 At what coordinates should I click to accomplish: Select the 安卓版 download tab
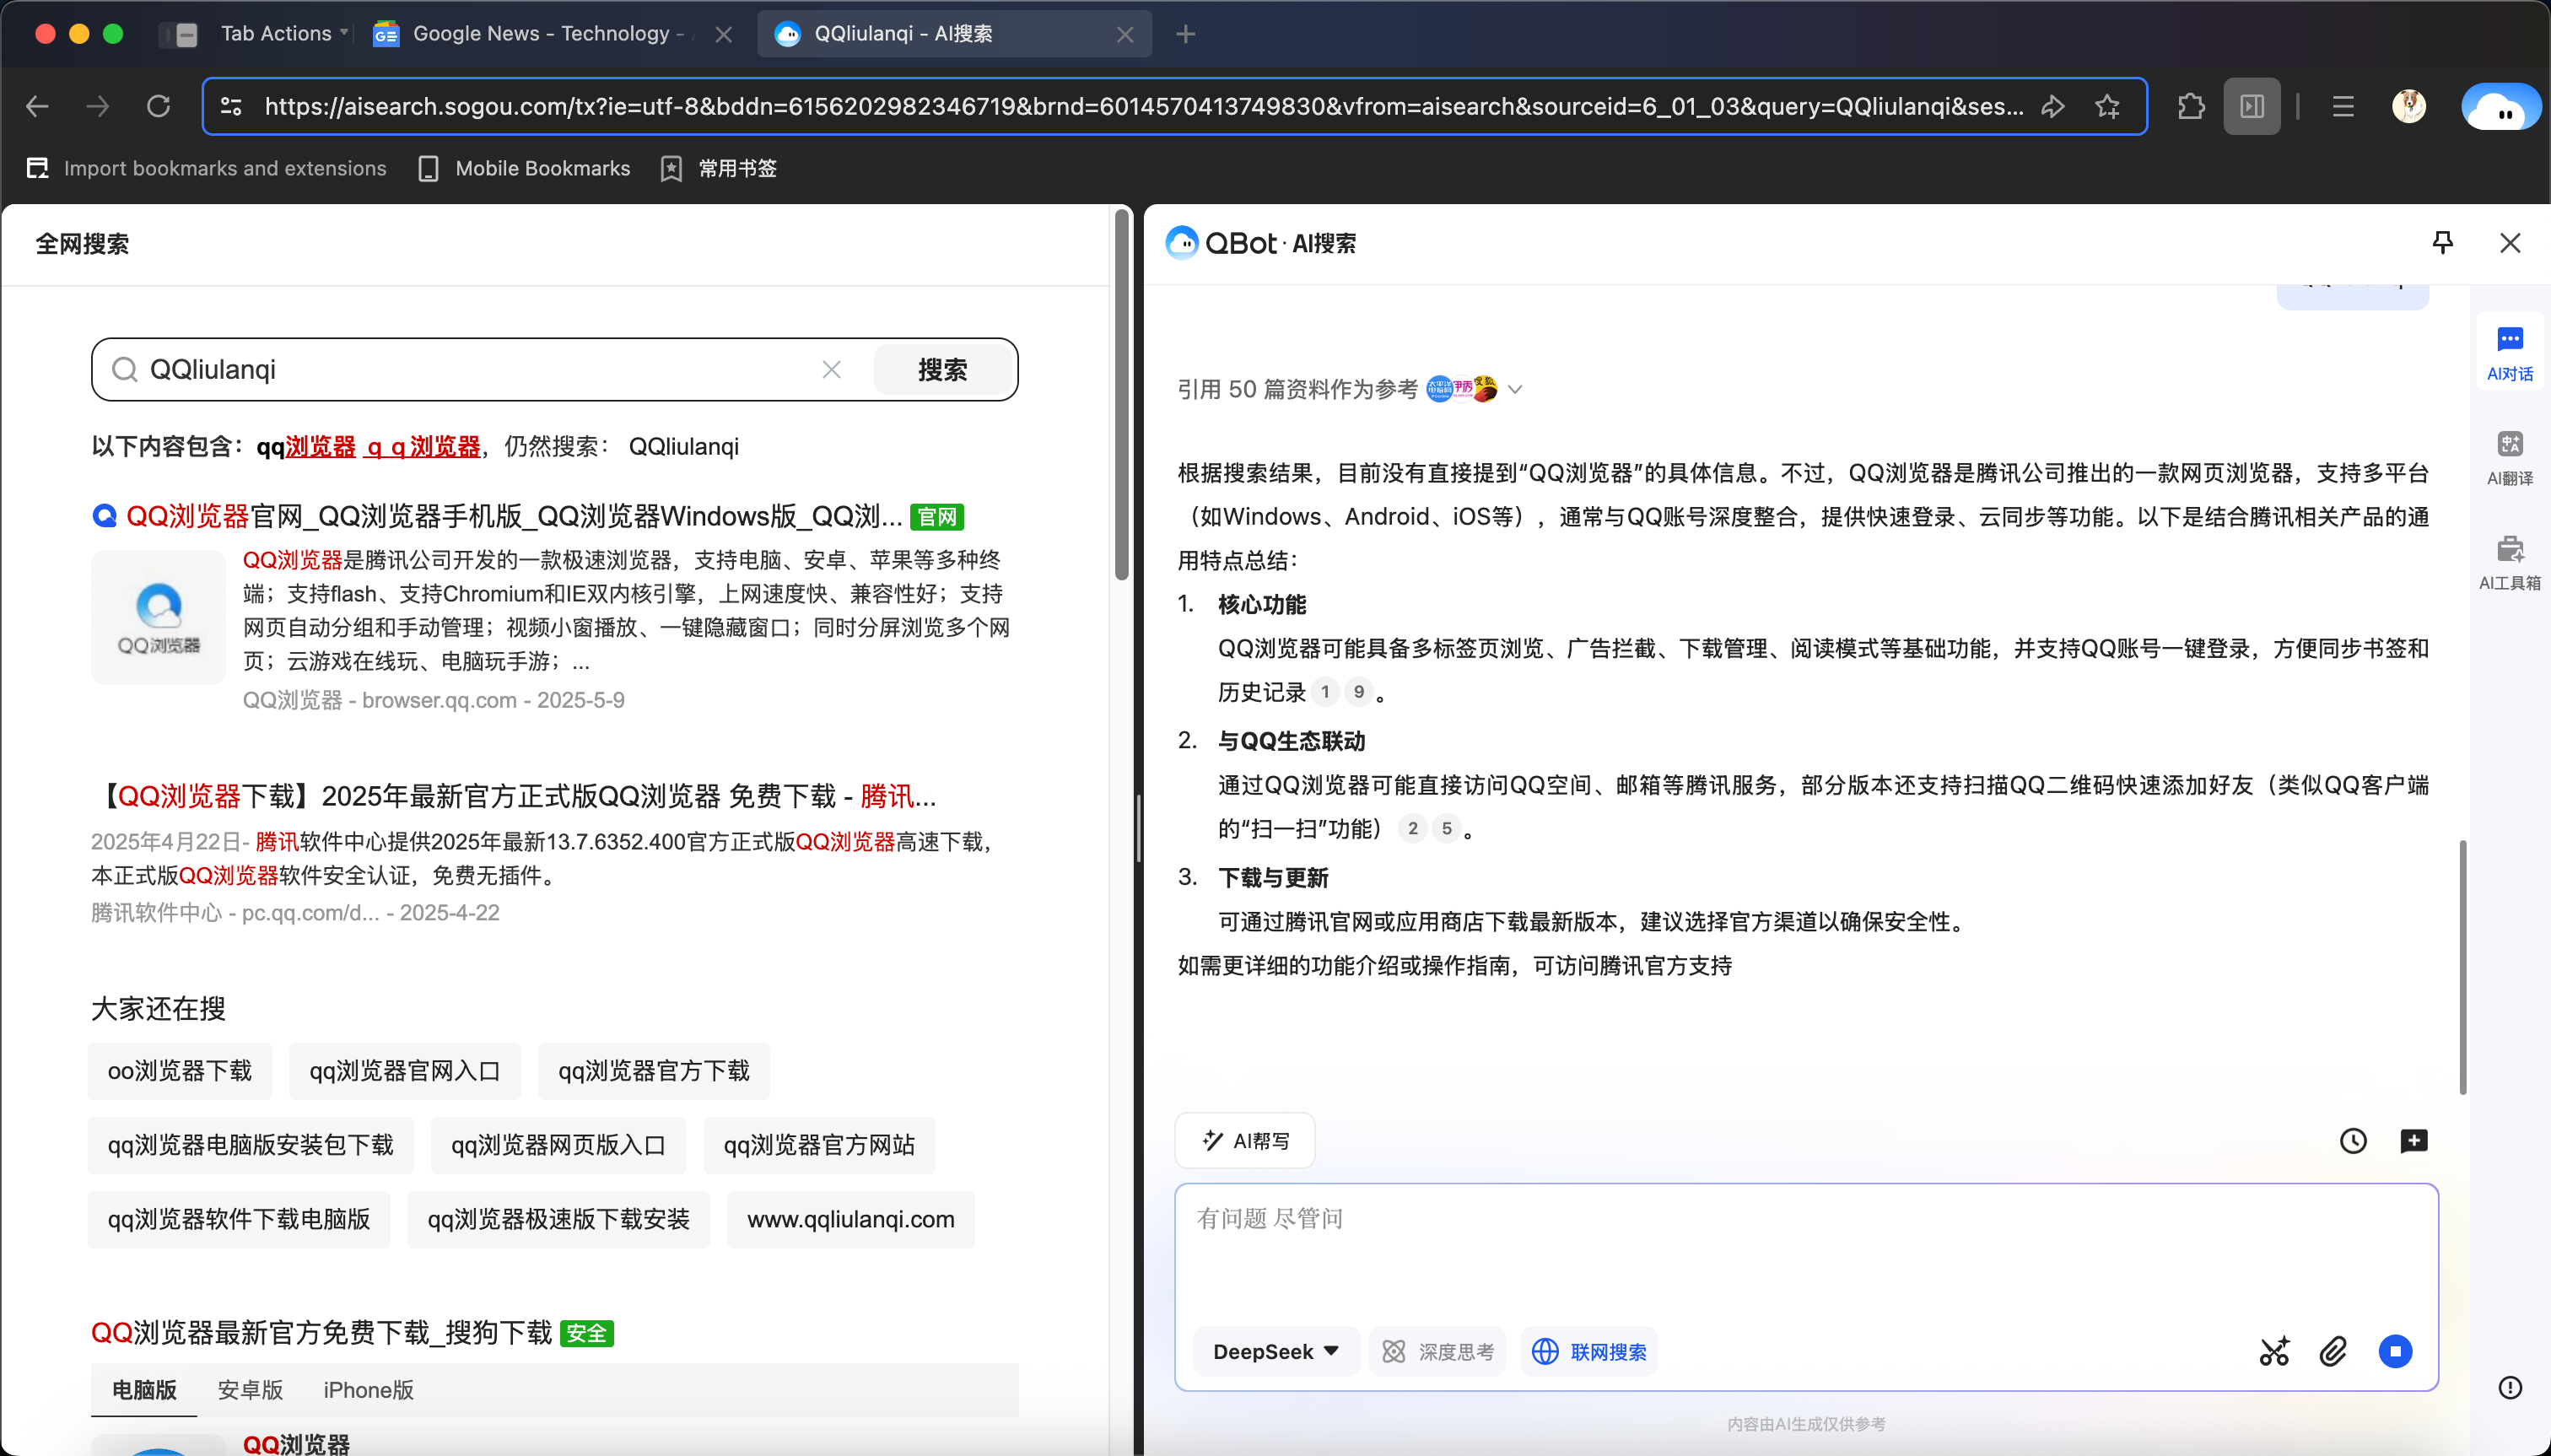(250, 1390)
